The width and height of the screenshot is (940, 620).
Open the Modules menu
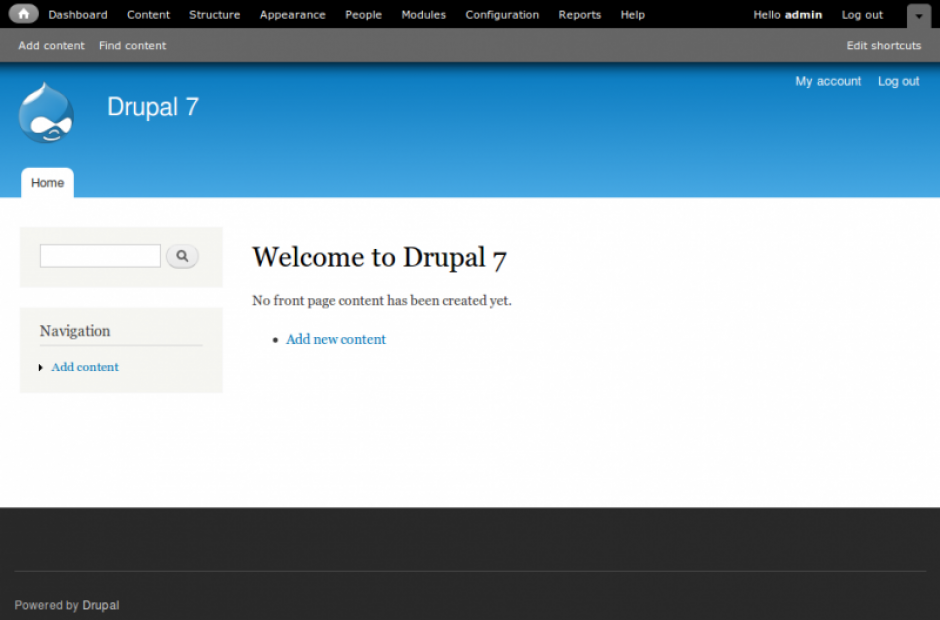tap(423, 14)
